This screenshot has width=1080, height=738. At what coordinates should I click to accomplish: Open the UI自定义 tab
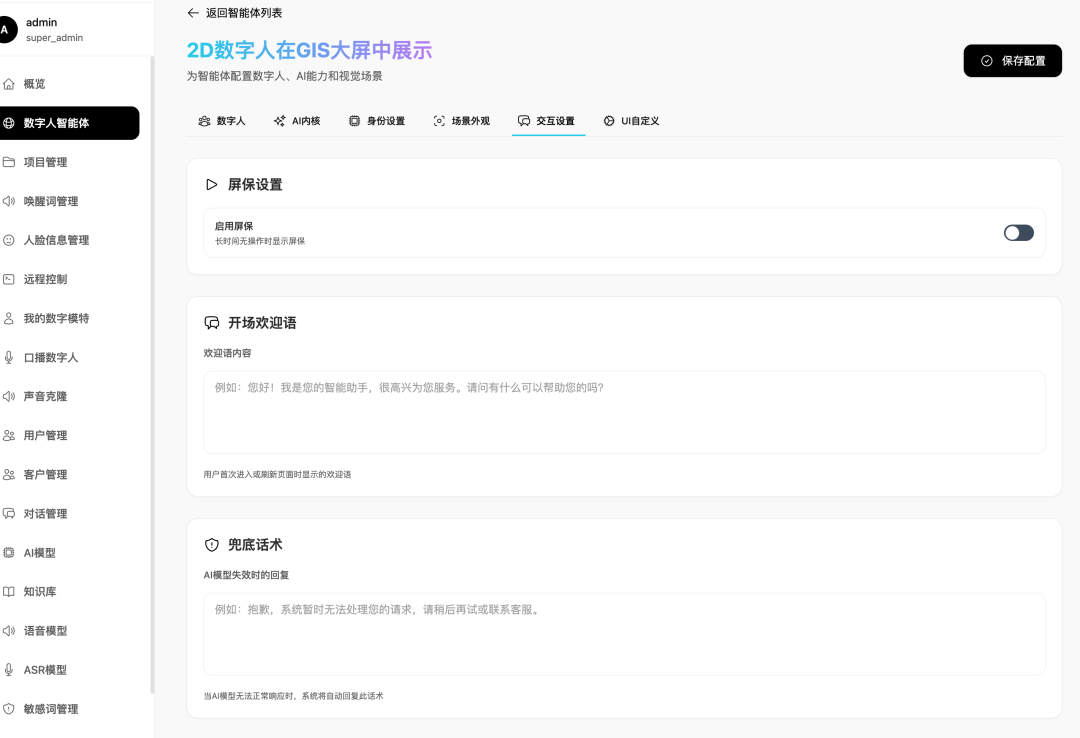632,121
